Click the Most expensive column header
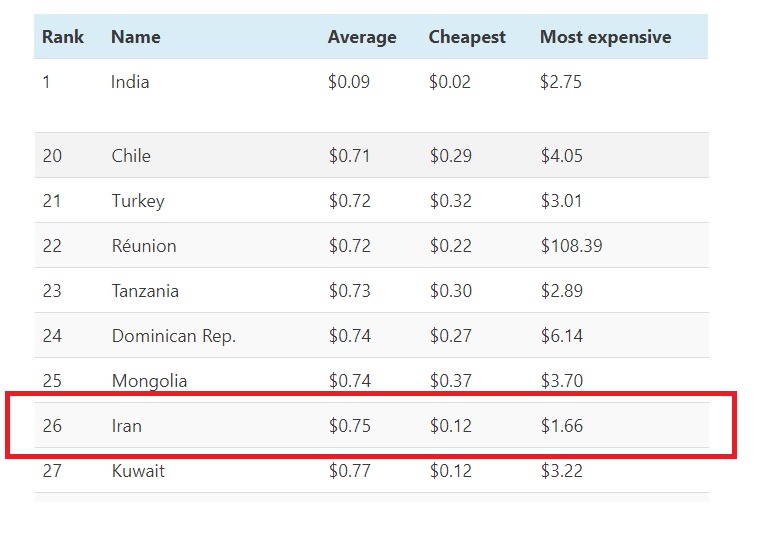This screenshot has width=771, height=545. (605, 37)
